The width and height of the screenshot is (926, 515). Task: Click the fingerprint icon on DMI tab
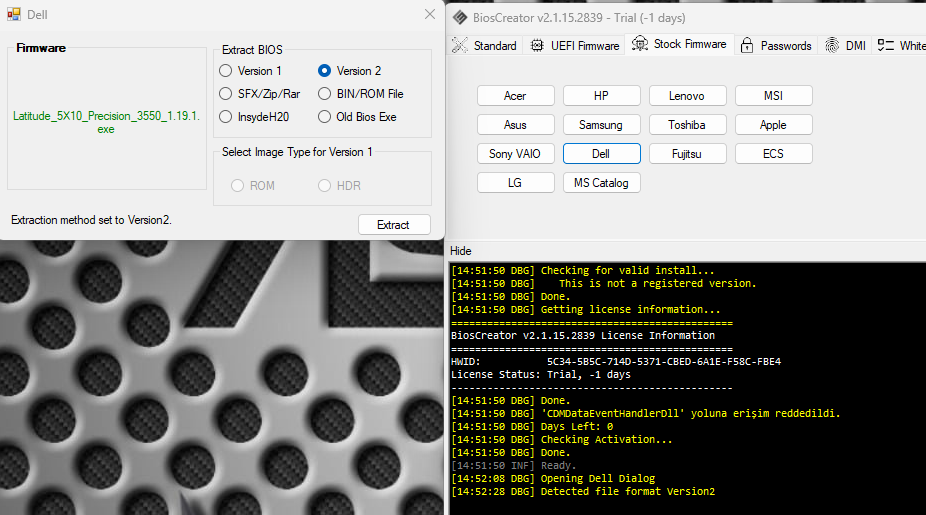coord(832,45)
